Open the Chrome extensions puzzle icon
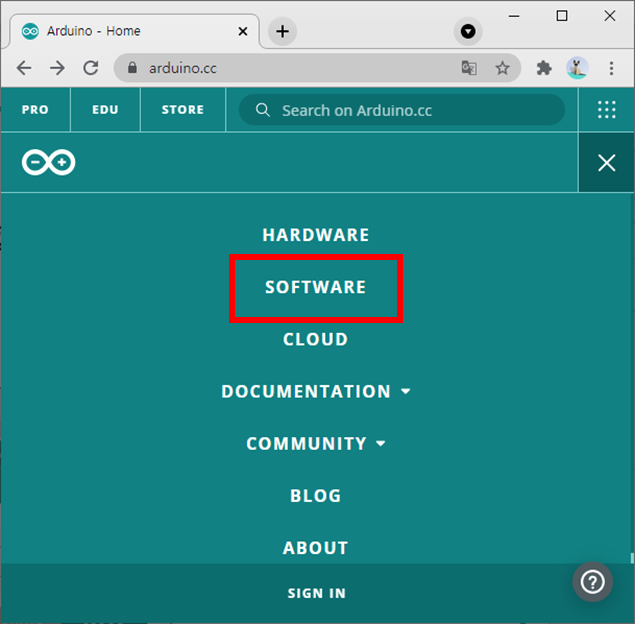The width and height of the screenshot is (635, 624). pos(544,68)
